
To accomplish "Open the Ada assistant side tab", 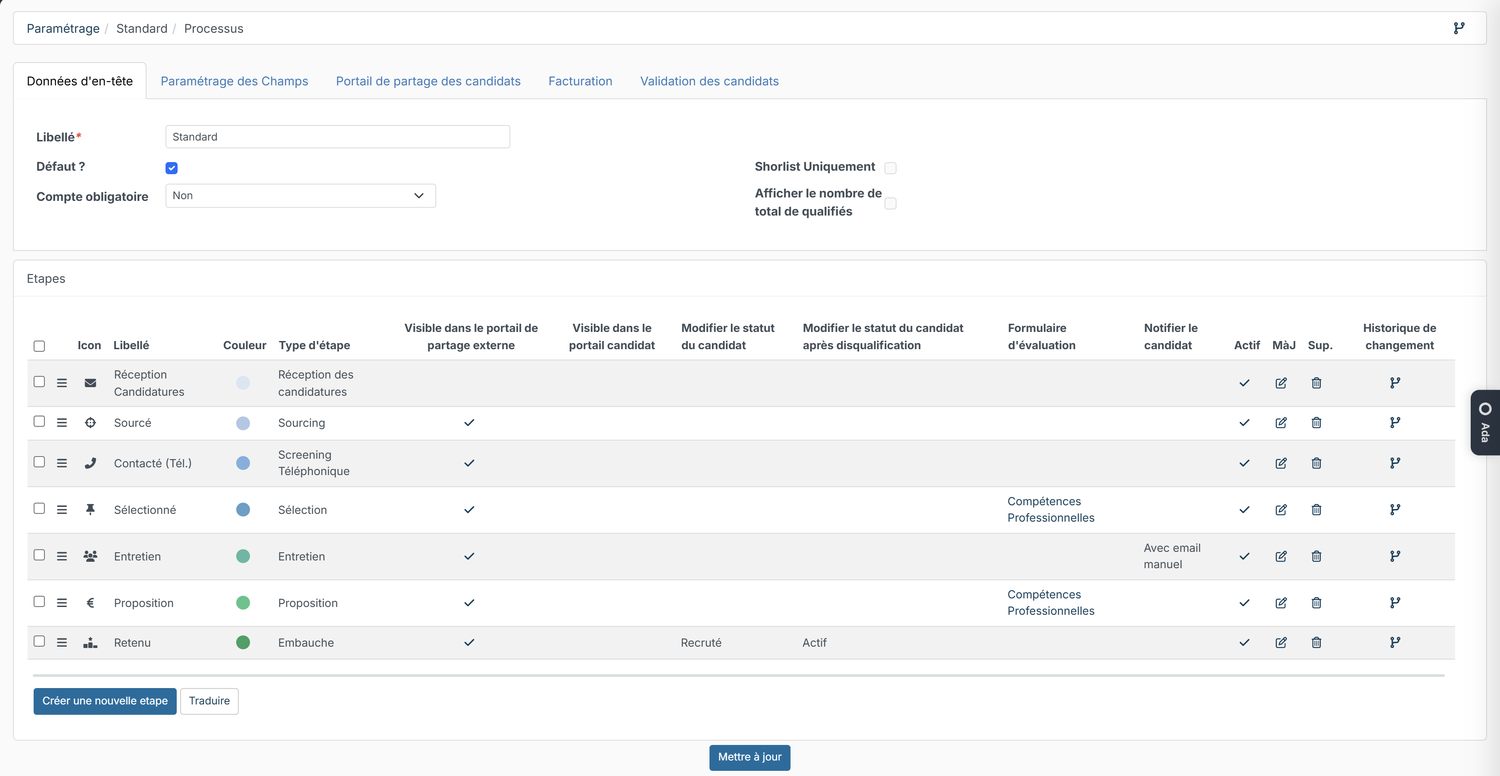I will pos(1485,422).
